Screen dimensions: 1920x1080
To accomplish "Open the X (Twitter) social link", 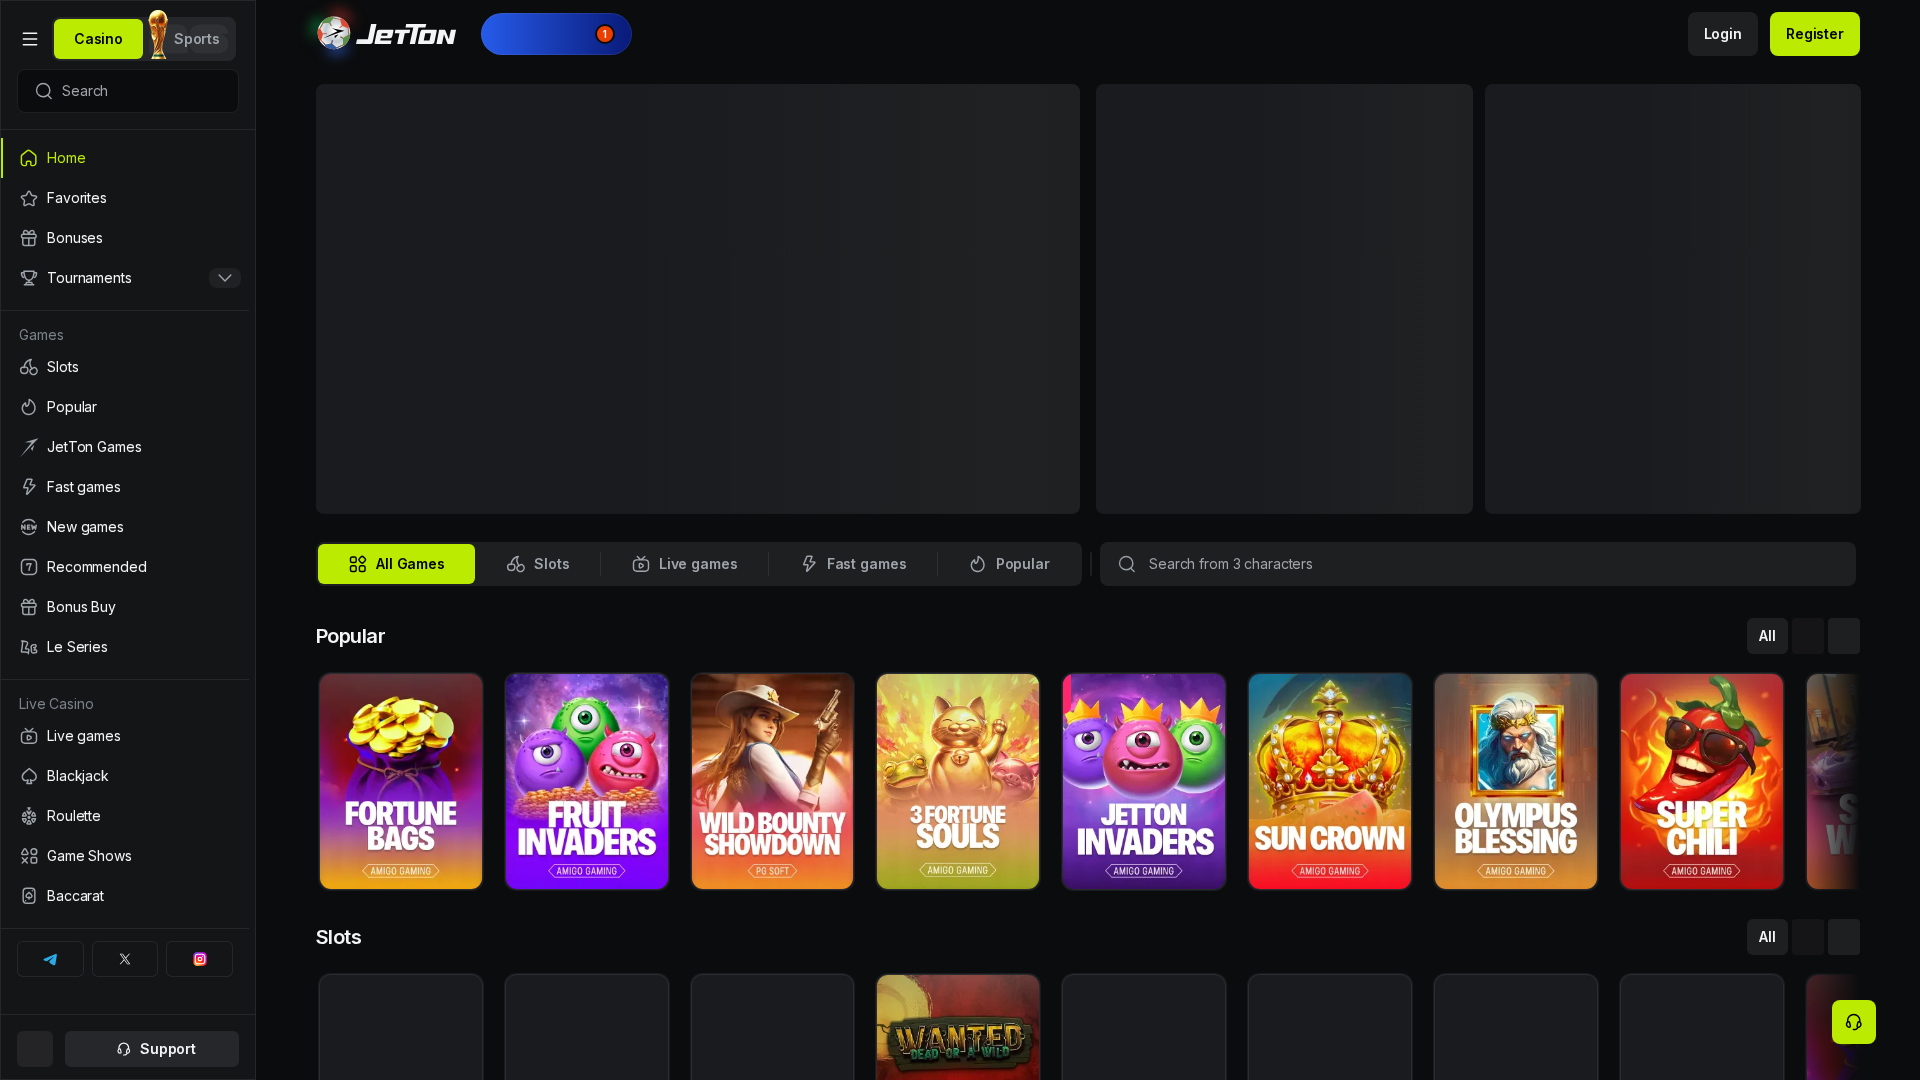I will [125, 959].
